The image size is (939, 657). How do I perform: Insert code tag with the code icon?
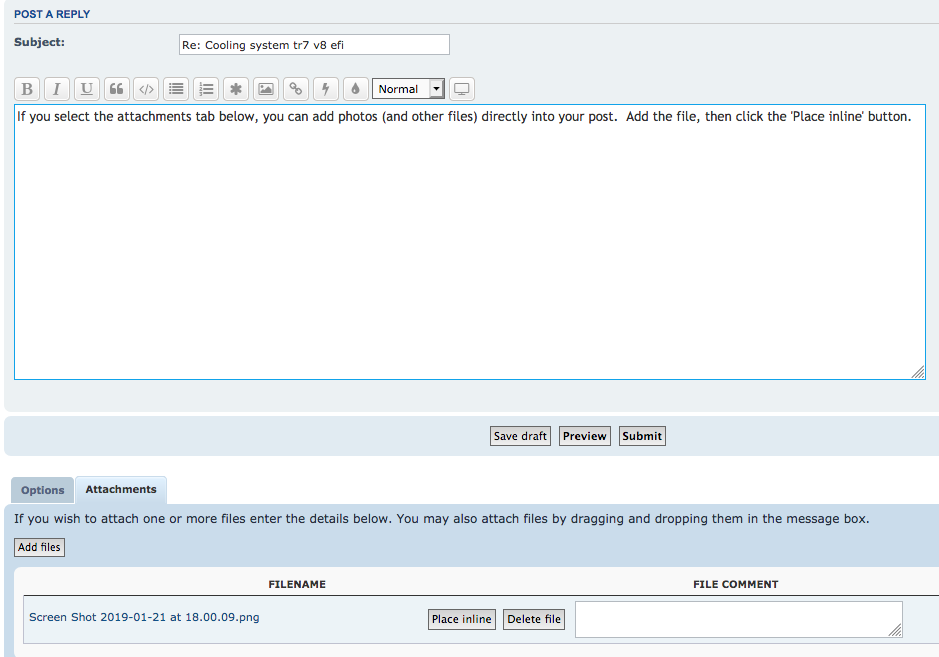(x=146, y=89)
